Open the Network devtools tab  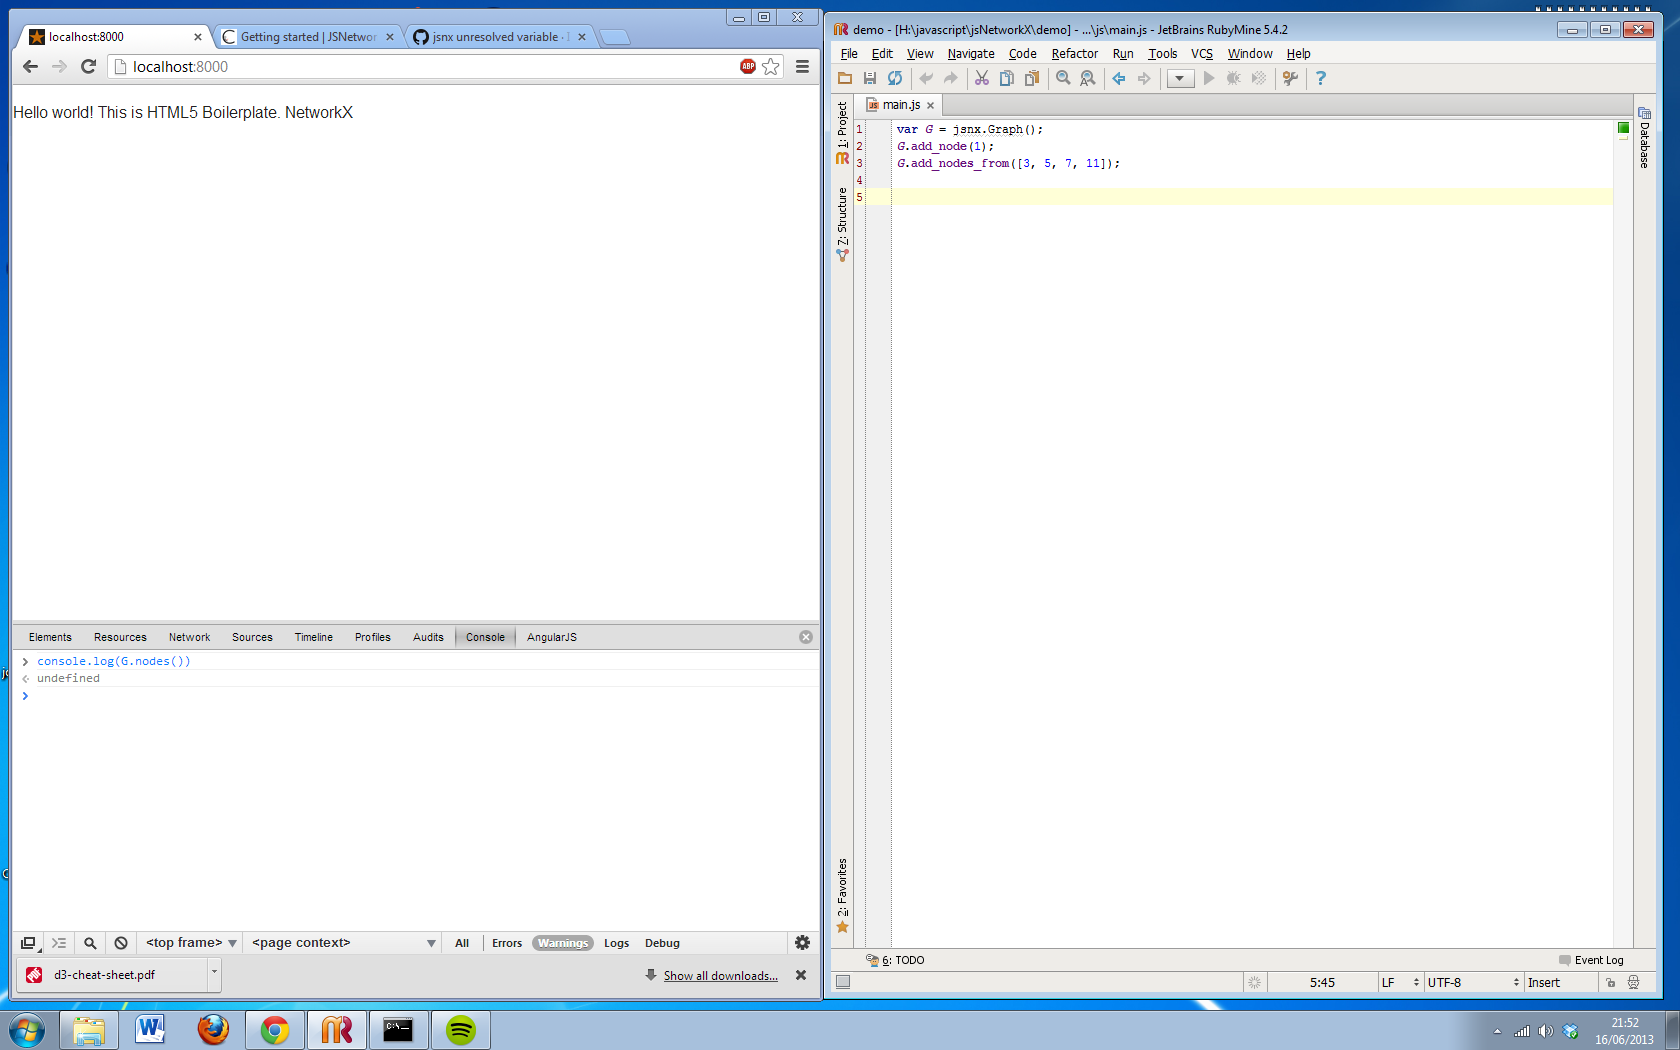[189, 637]
